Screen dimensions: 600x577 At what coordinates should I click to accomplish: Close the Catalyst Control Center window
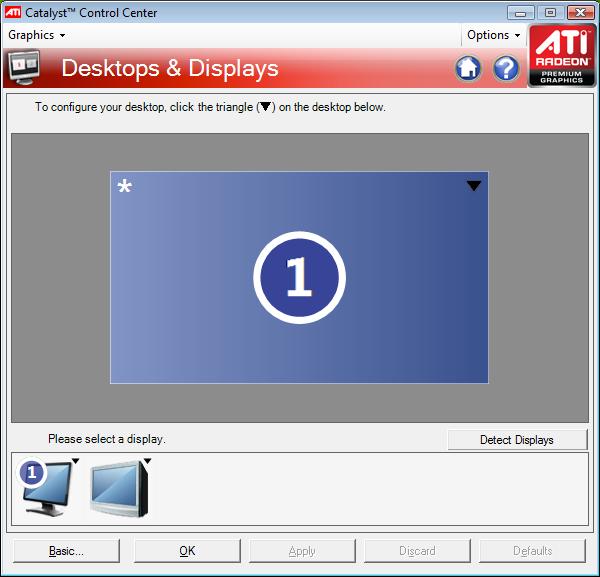coord(580,13)
